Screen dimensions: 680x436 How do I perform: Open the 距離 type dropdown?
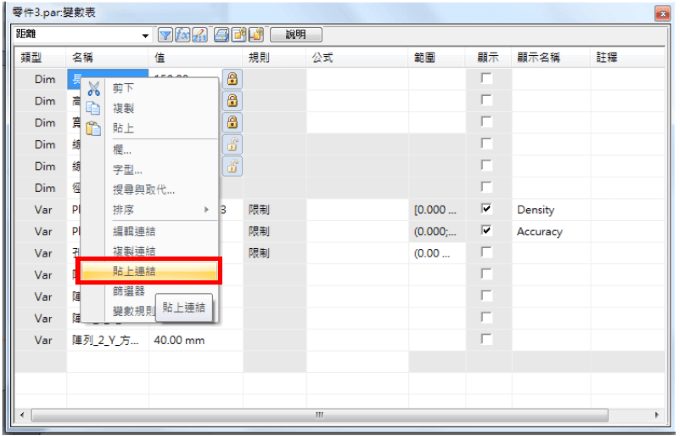pyautogui.click(x=148, y=35)
